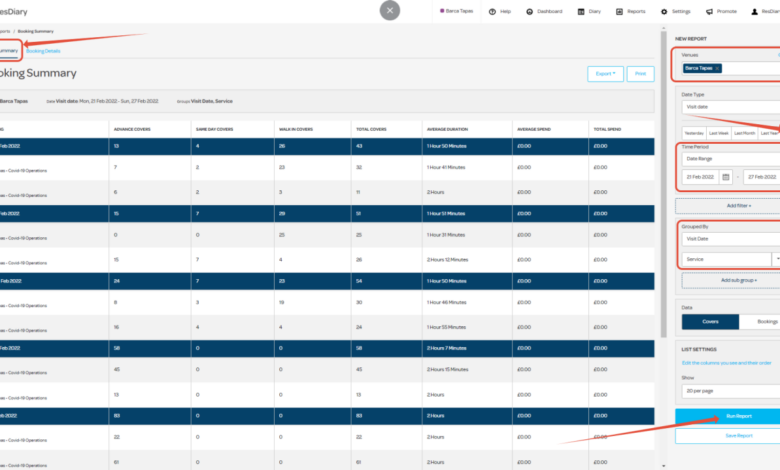Click the edit columns order link

pyautogui.click(x=728, y=362)
